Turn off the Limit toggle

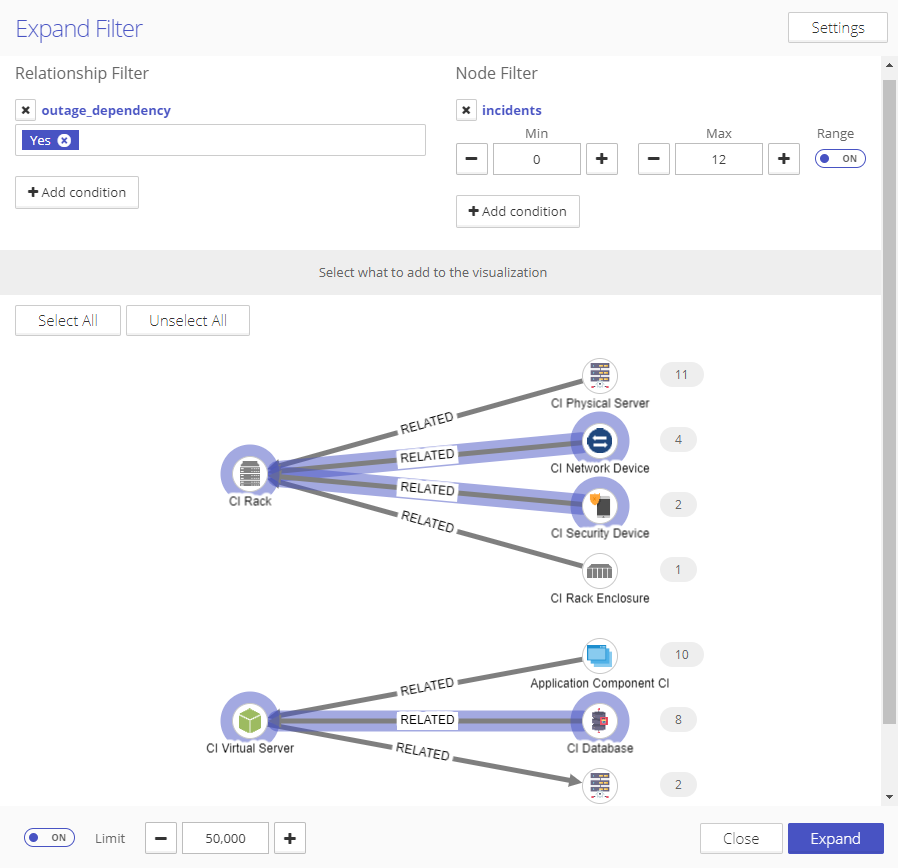point(49,838)
